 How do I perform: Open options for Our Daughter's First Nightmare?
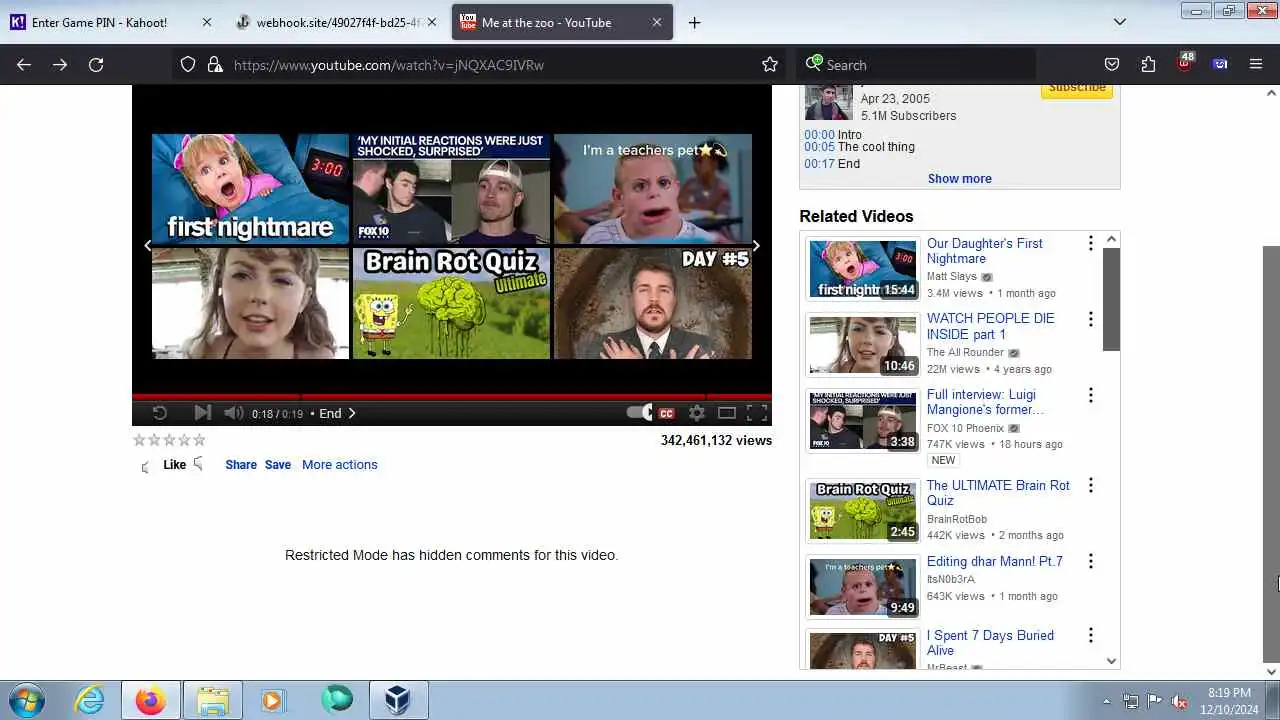pyautogui.click(x=1090, y=243)
